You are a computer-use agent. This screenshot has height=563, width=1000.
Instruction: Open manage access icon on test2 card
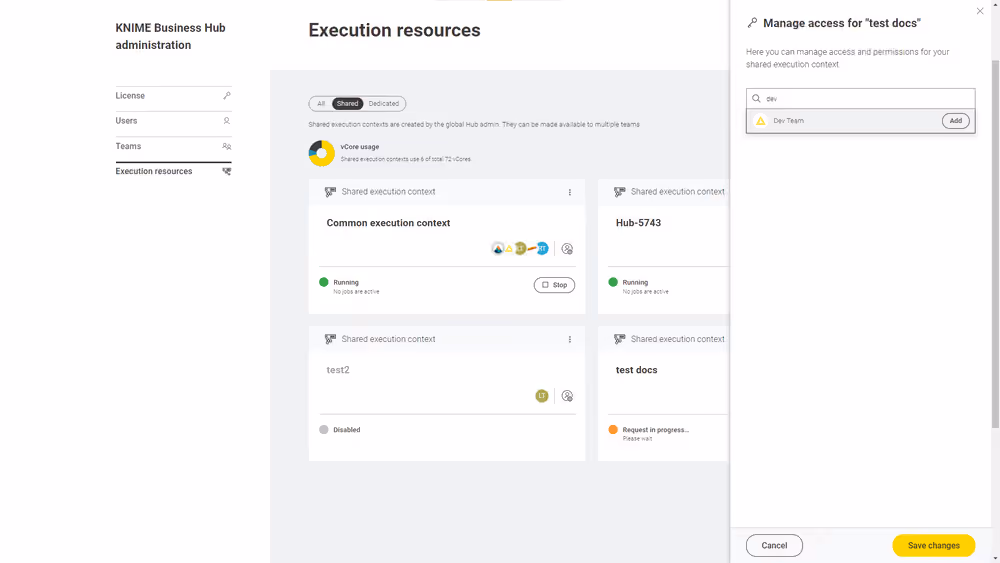tap(567, 396)
